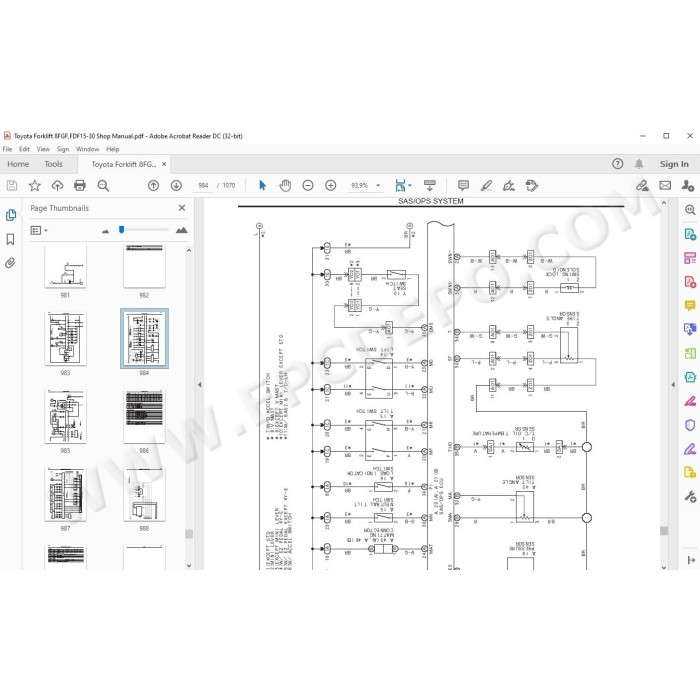Collapse the left navigation pane arrow
This screenshot has height=700, width=700.
click(200, 384)
